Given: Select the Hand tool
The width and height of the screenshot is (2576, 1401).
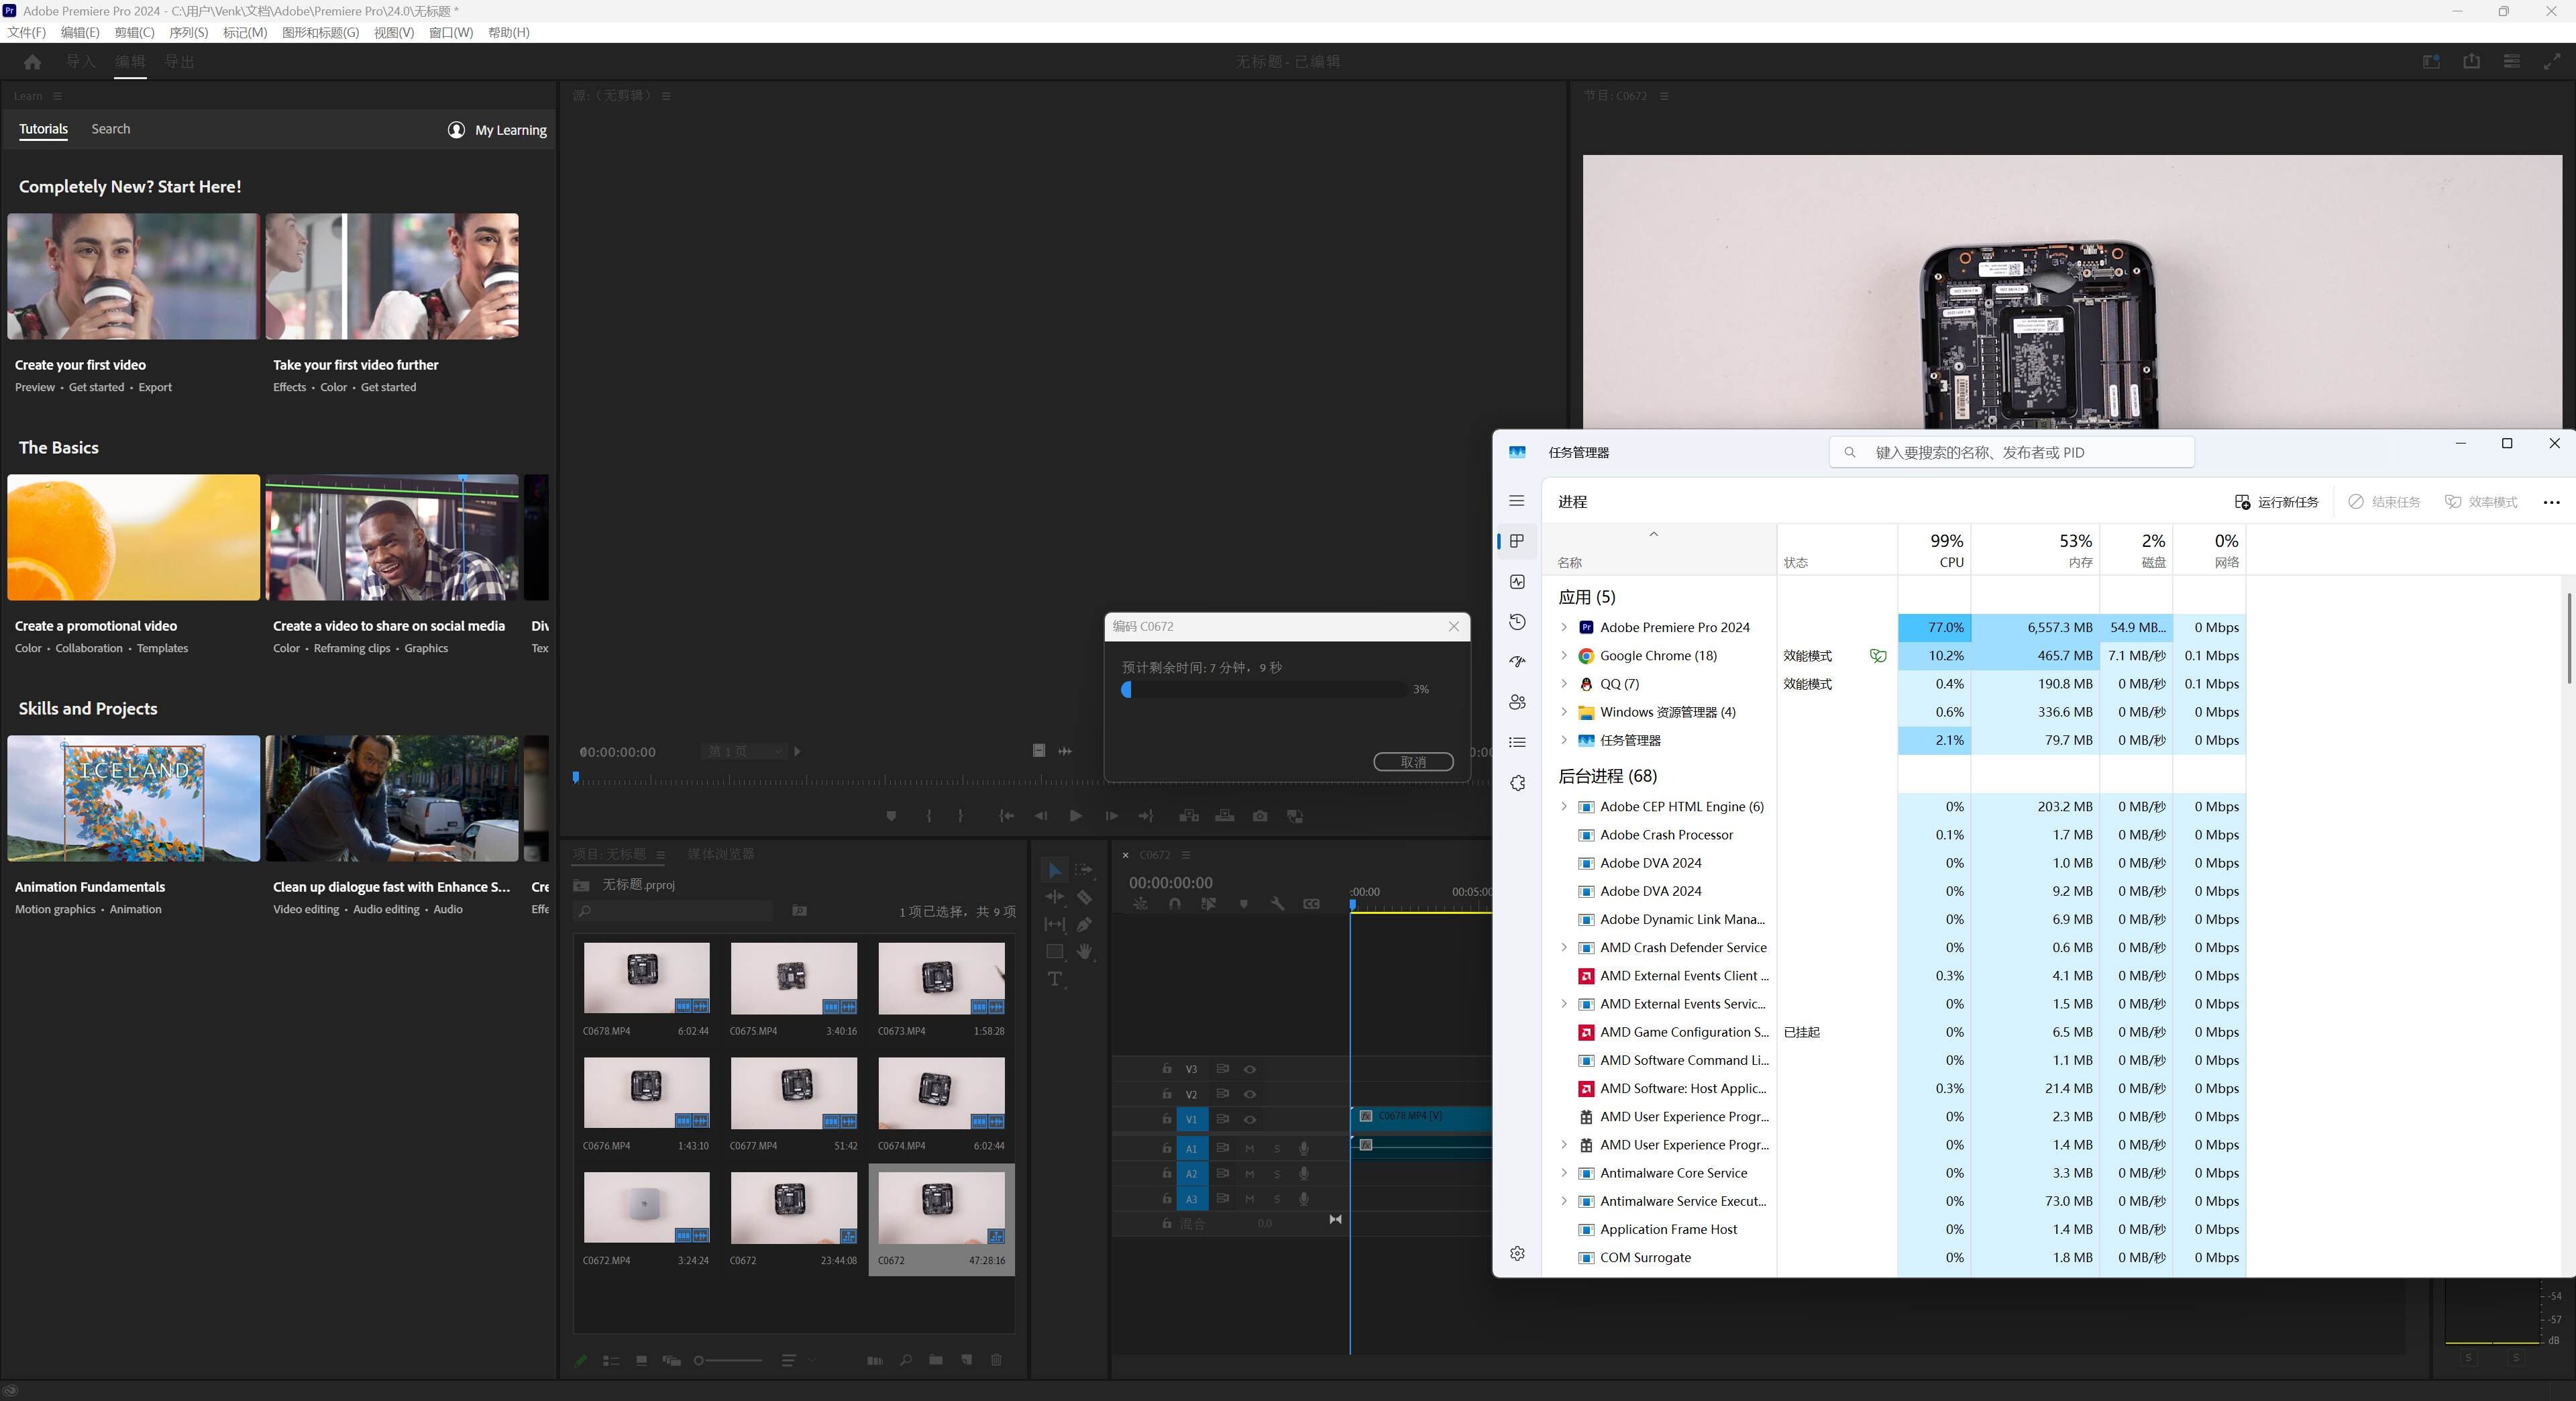Looking at the screenshot, I should pos(1084,951).
